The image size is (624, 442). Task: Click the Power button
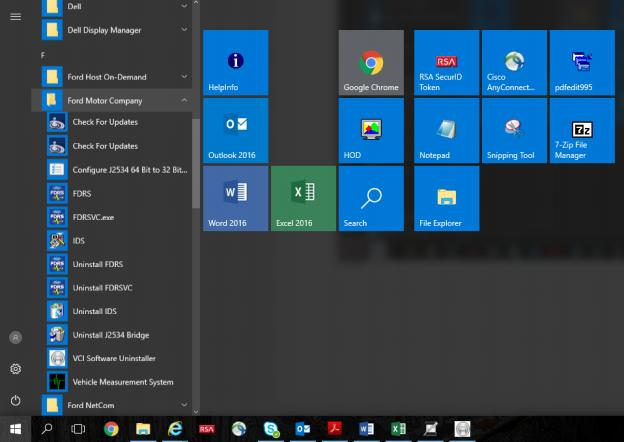pos(16,401)
